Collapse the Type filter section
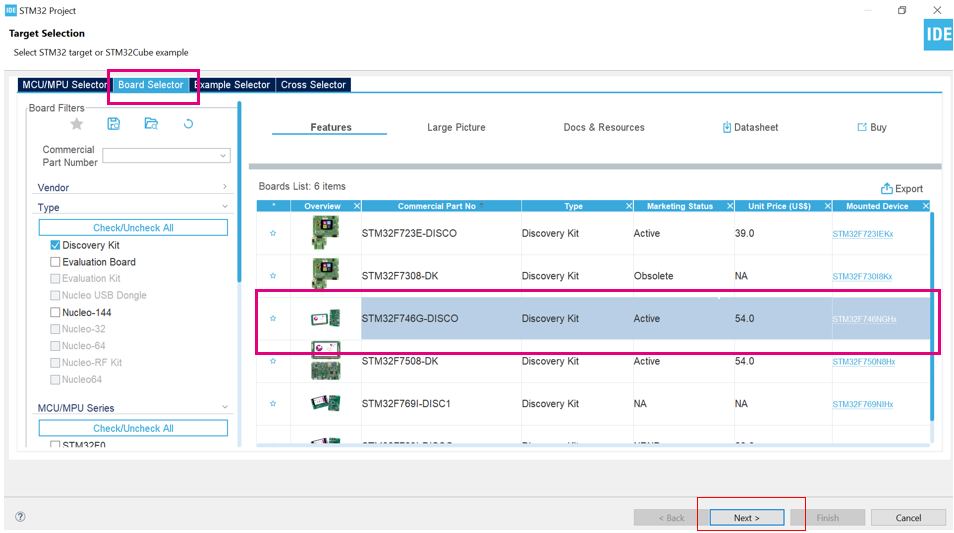 pos(225,207)
